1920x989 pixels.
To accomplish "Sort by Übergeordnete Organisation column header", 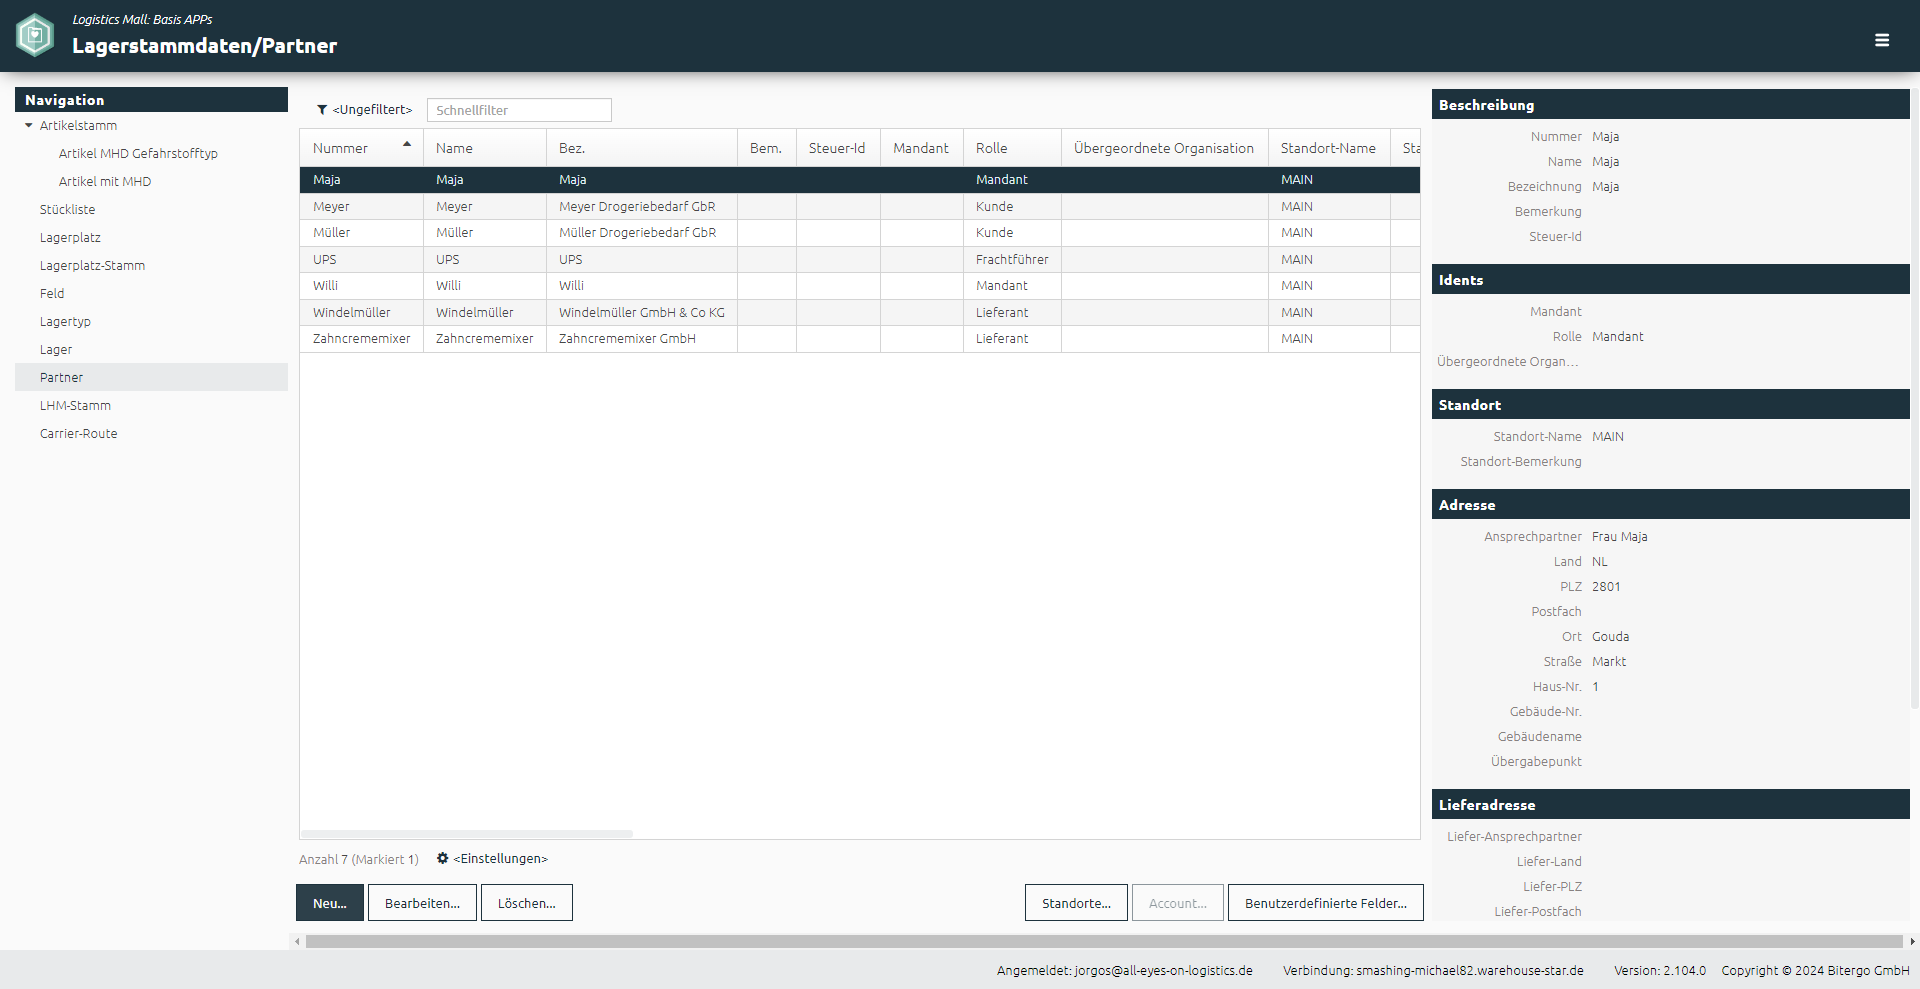I will [x=1164, y=148].
